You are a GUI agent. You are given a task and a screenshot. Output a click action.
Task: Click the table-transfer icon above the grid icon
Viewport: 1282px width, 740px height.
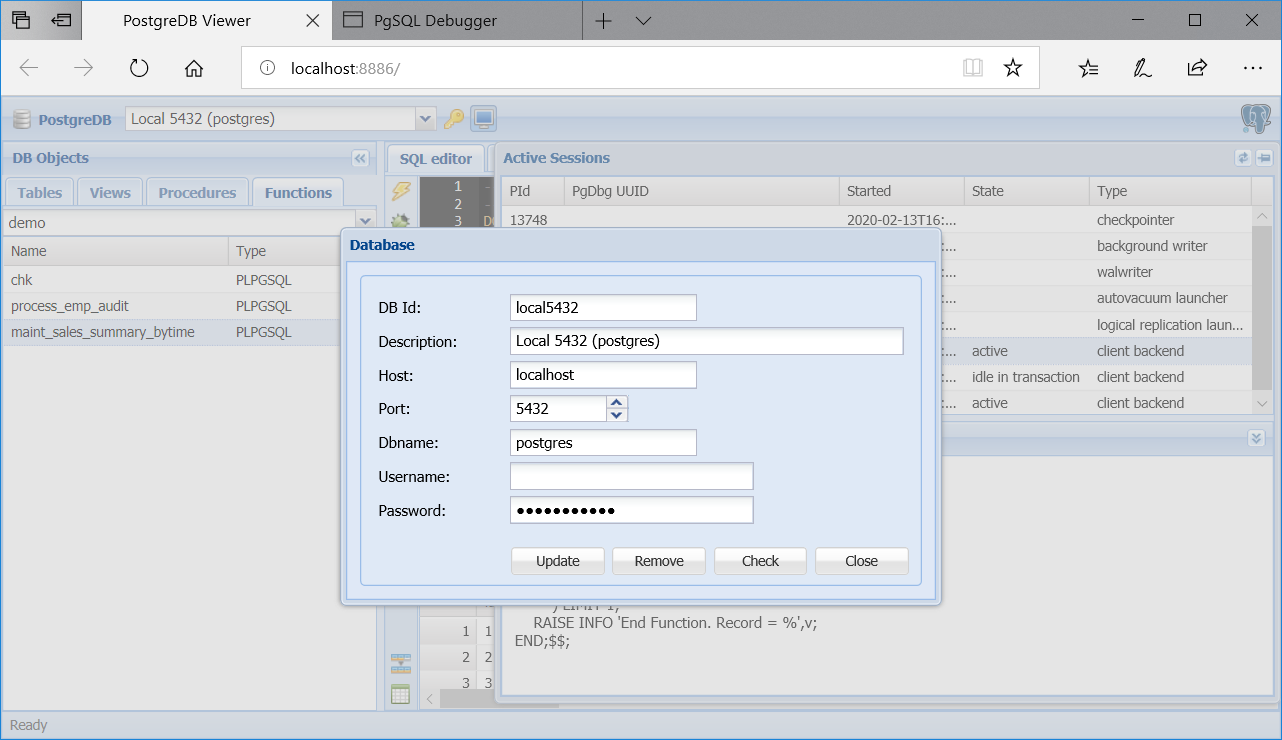pyautogui.click(x=401, y=662)
